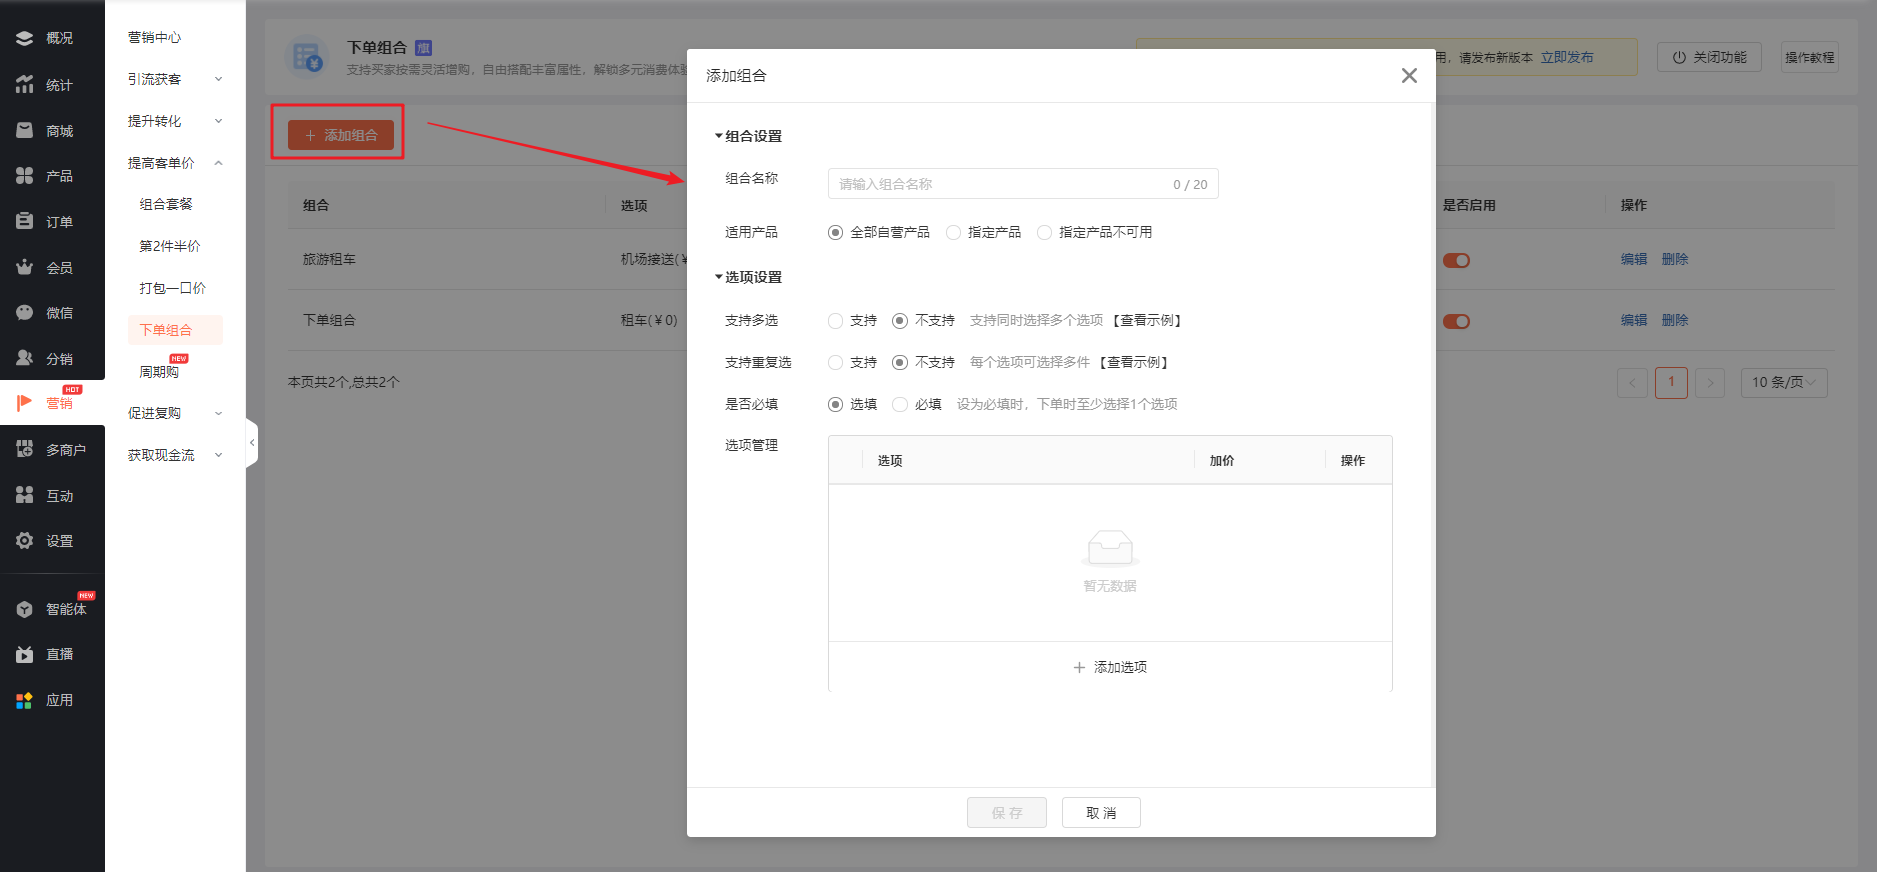Open the 10 条/页 page size dropdown
Image resolution: width=1877 pixels, height=872 pixels.
point(1783,382)
